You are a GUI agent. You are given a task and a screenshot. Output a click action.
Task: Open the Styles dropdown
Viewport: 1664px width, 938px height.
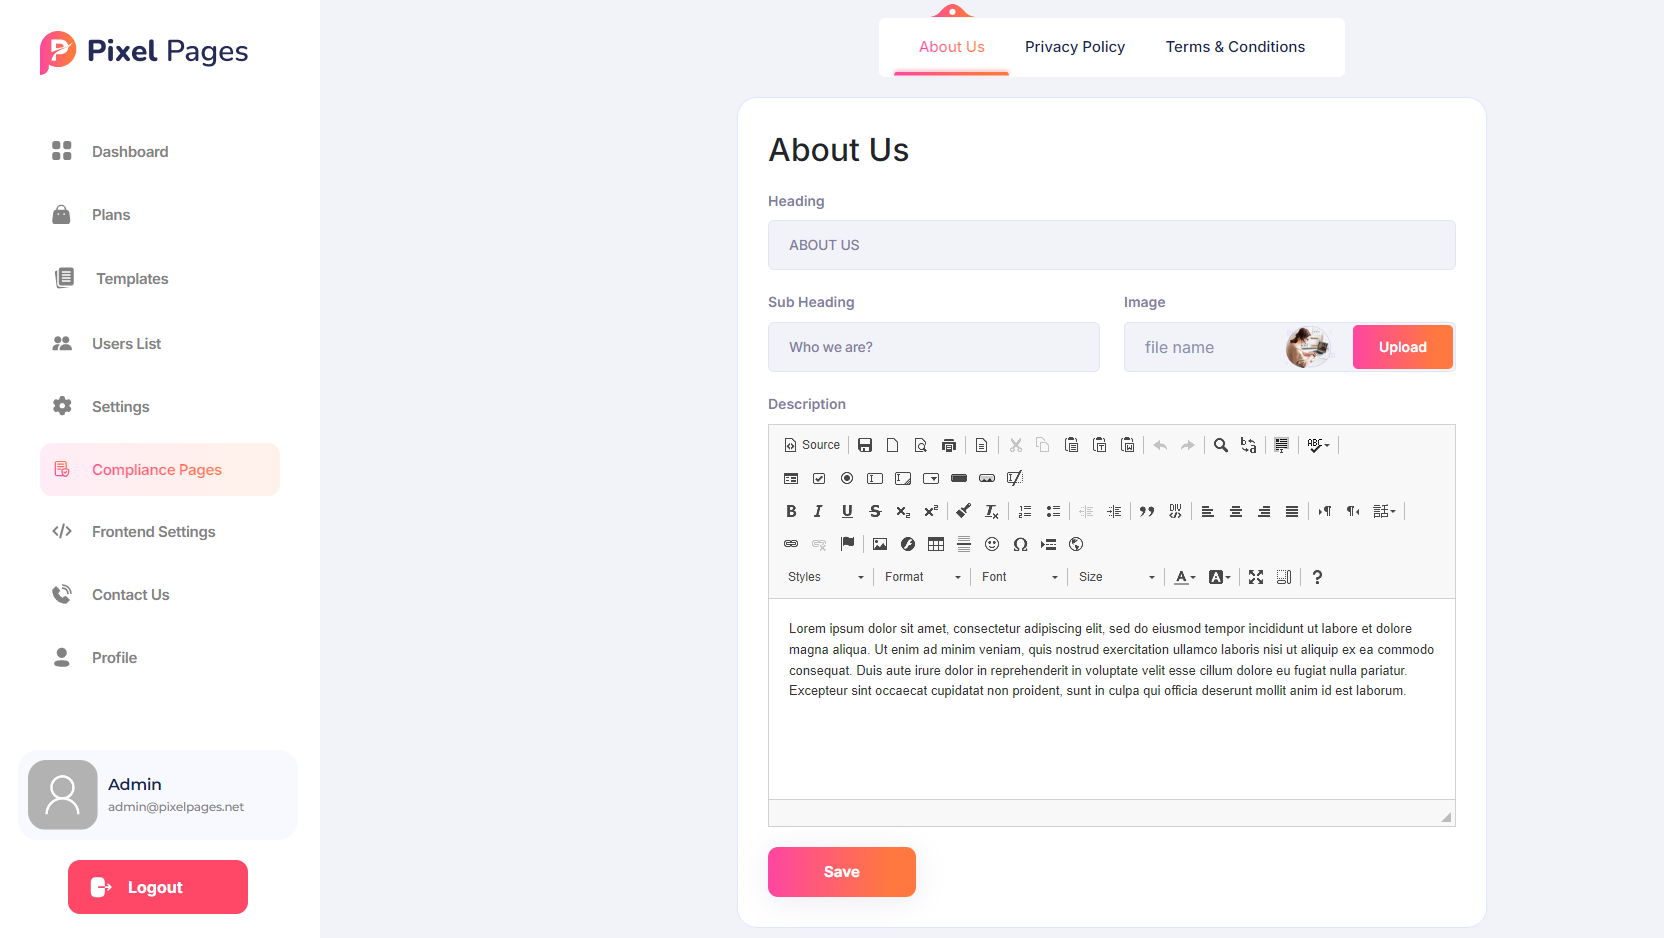[x=825, y=577]
